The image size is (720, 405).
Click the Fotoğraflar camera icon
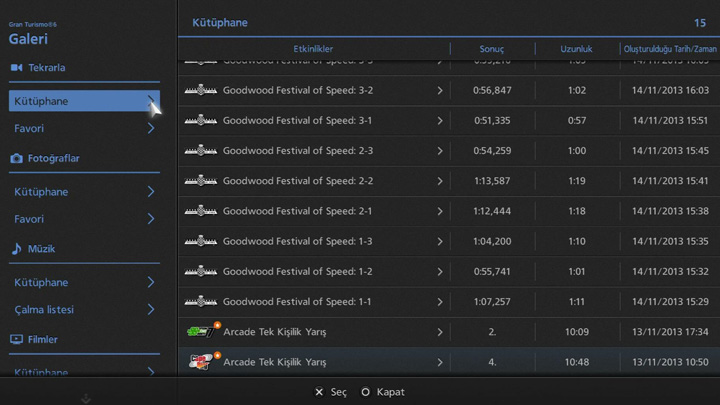tap(16, 158)
